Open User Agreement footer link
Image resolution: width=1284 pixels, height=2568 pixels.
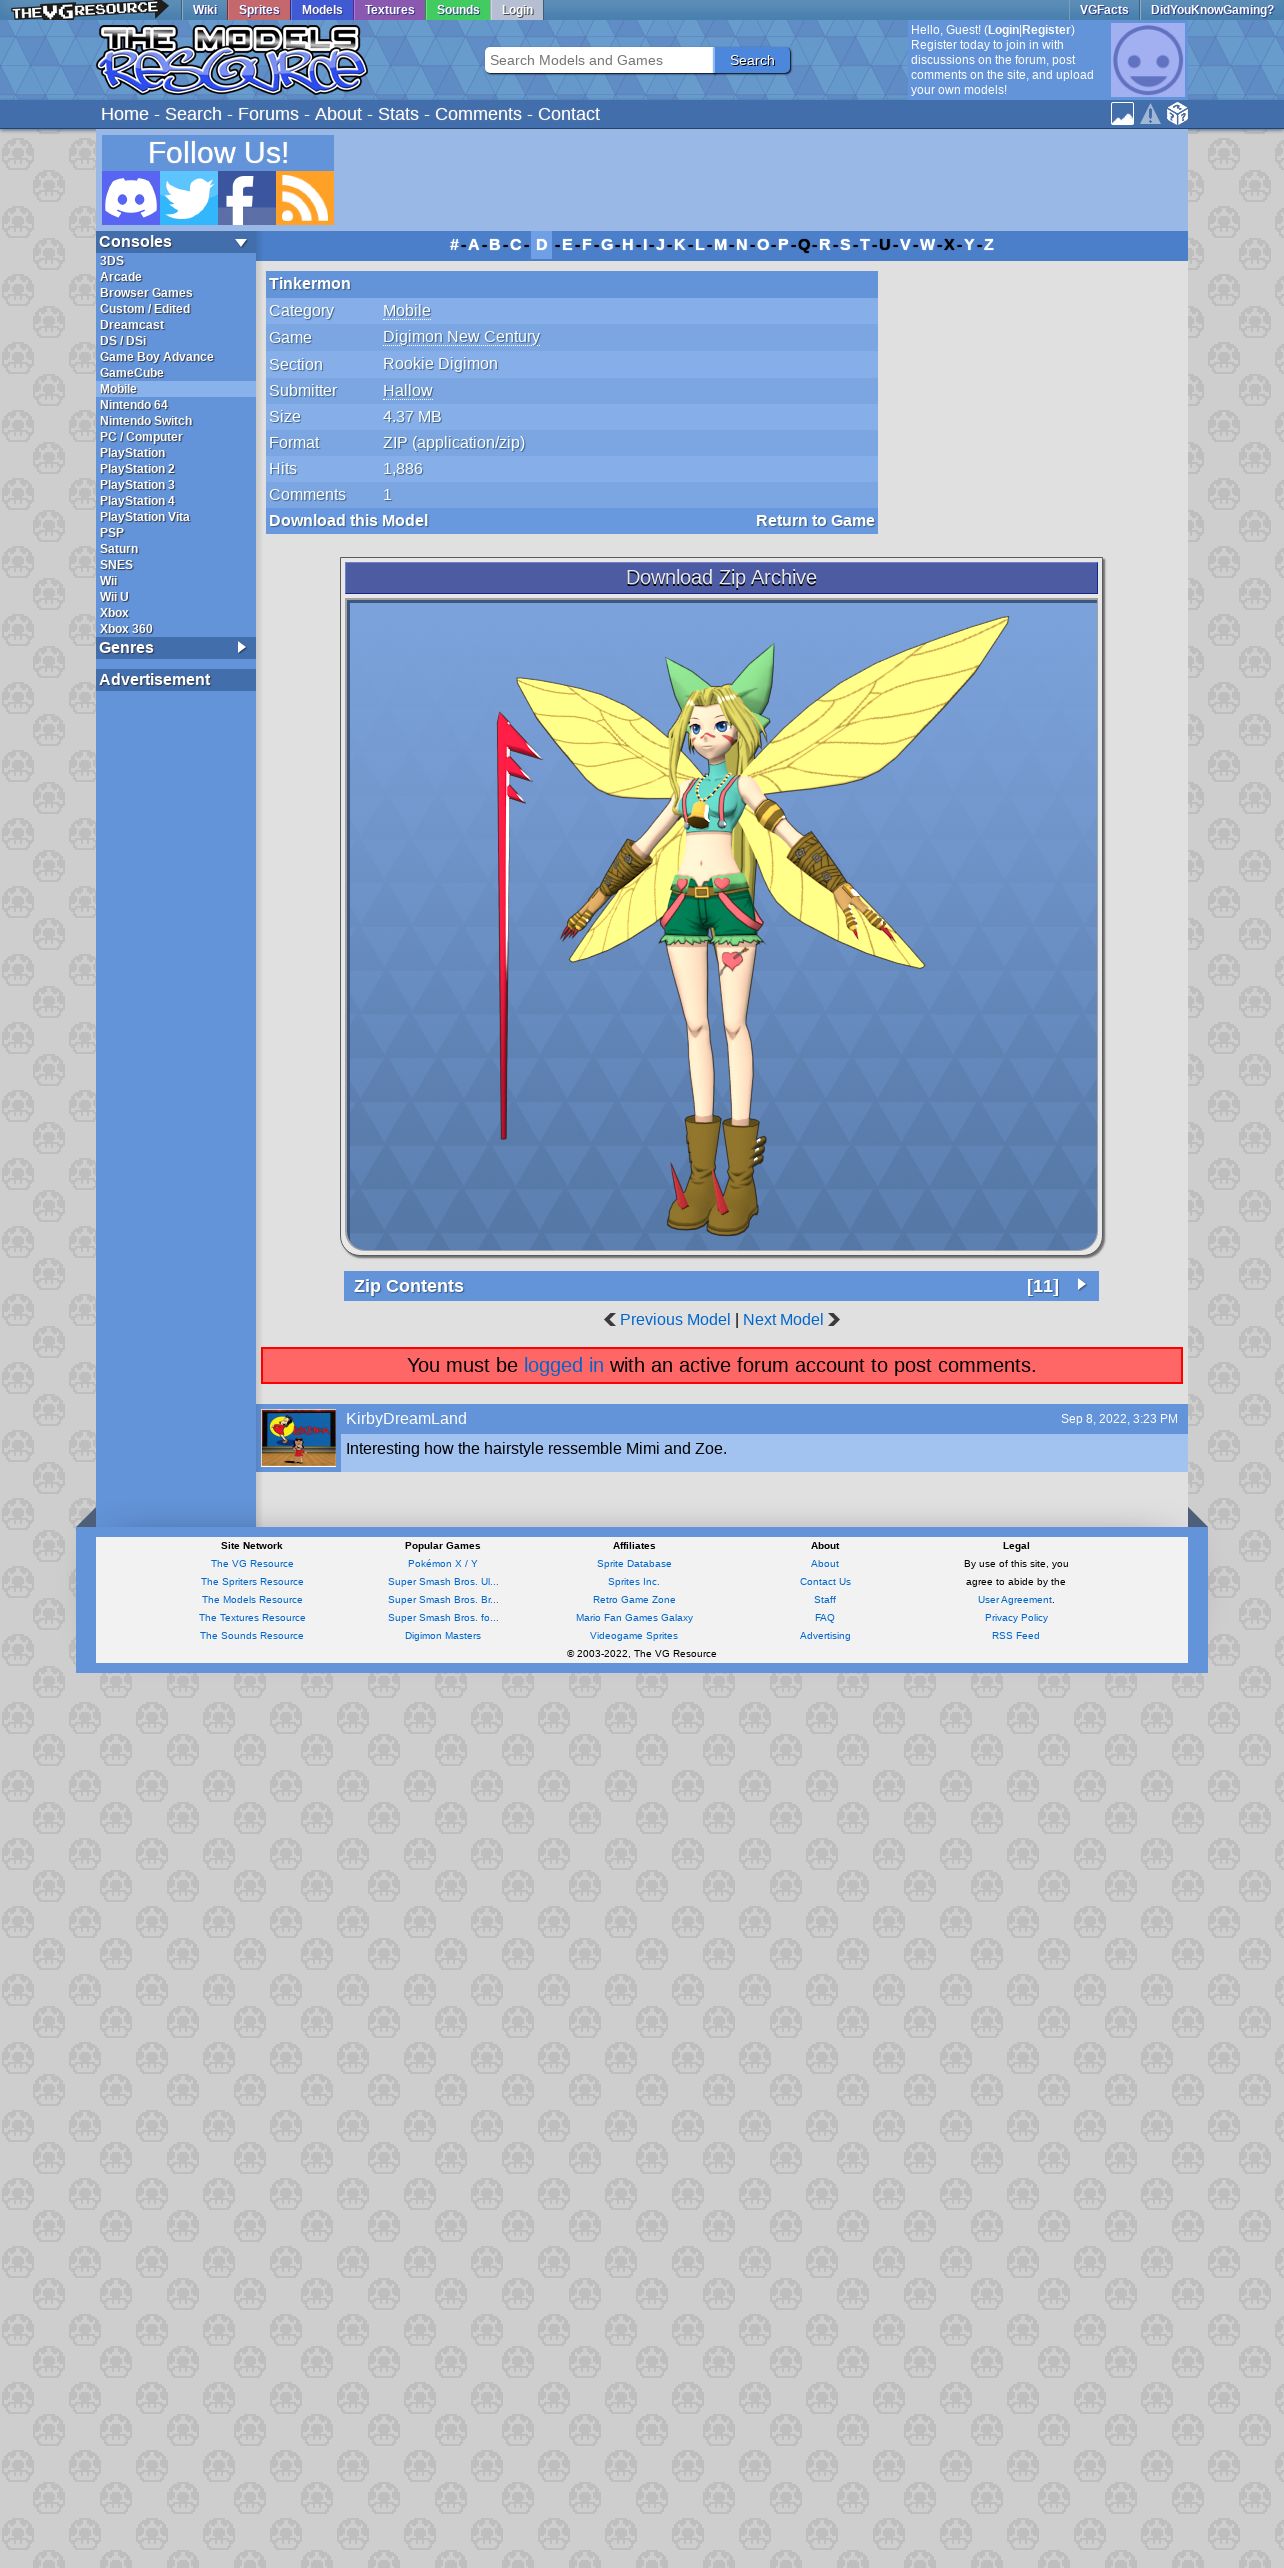point(1015,1600)
